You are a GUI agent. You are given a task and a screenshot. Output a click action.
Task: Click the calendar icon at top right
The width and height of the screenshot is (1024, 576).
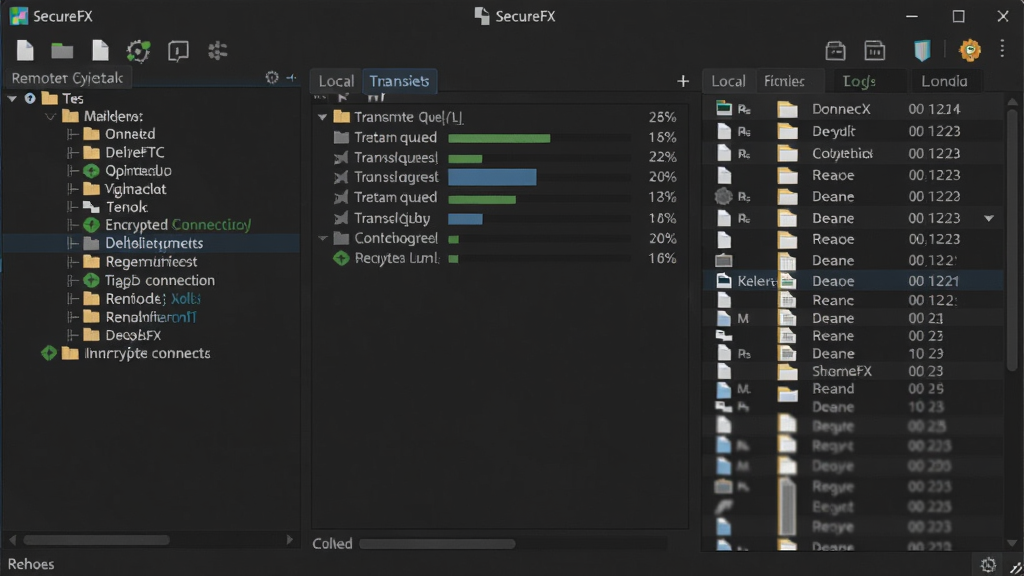point(874,50)
